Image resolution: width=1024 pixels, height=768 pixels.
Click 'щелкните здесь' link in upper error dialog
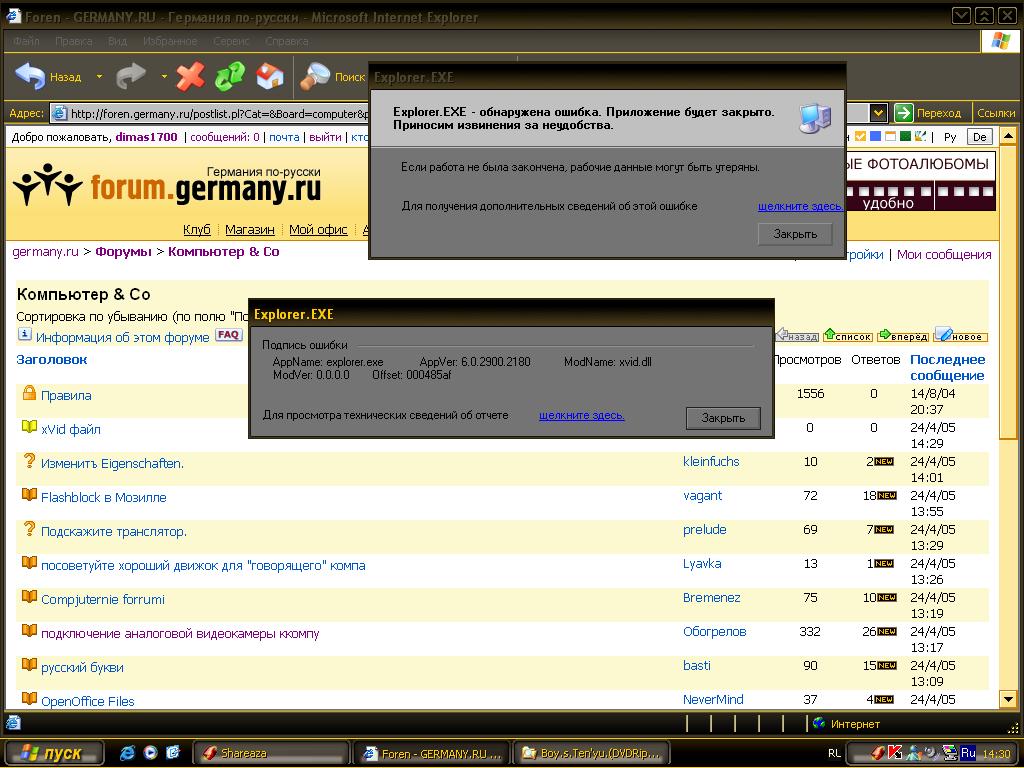[x=800, y=206]
